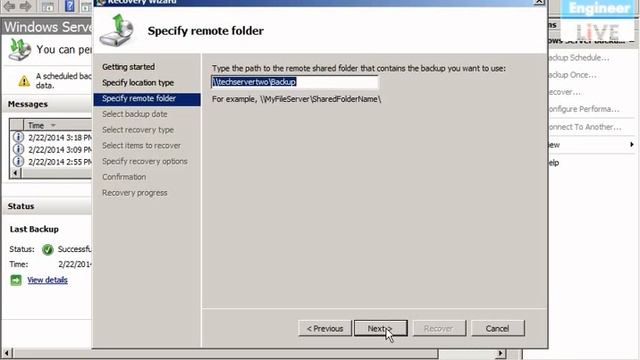Click the forward arrow in the console toolbar
Screen dimensions: 640x360
click(x=26, y=6)
